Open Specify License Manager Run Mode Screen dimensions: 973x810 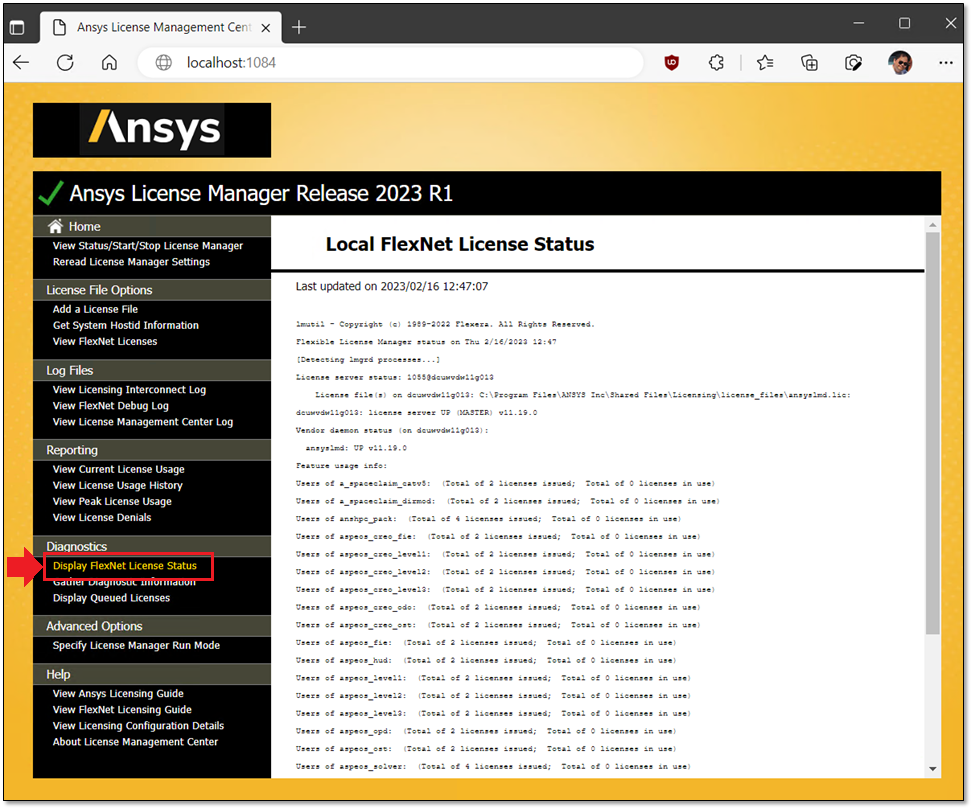(x=137, y=646)
